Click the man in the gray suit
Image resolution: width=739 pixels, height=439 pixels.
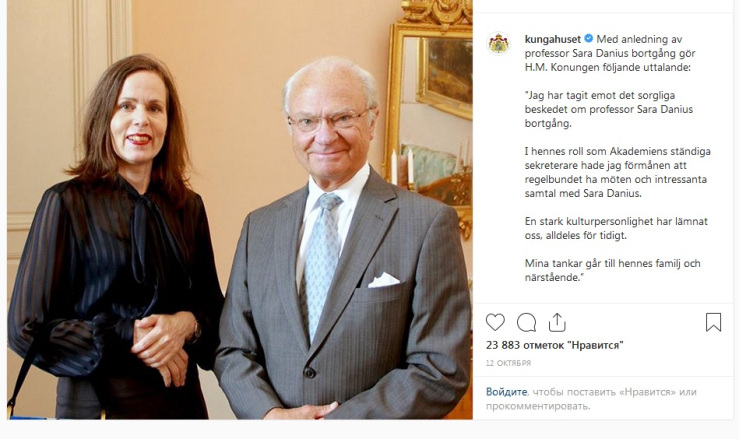click(x=343, y=238)
